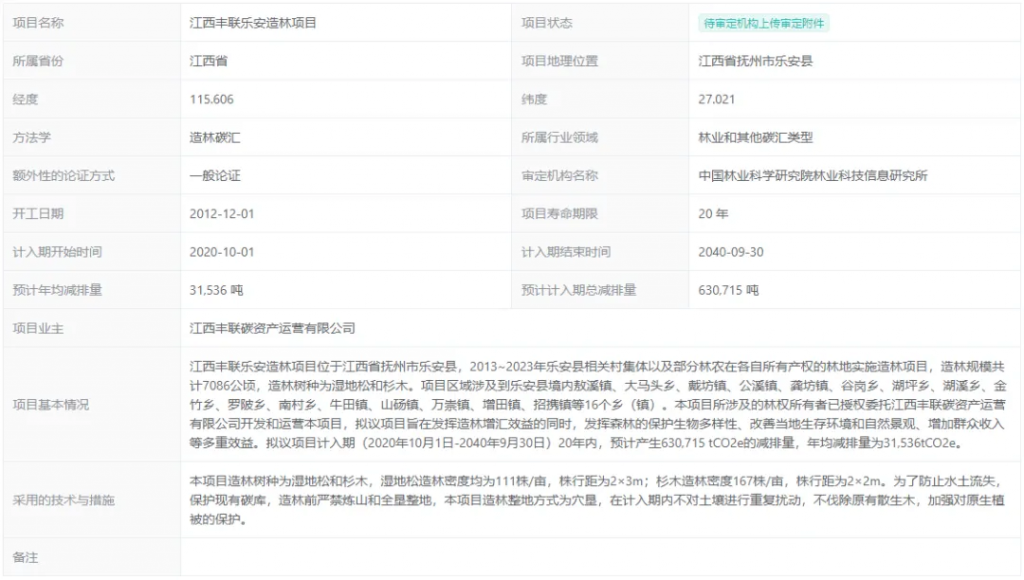Select the longitude value 115.606
This screenshot has height=580, width=1024.
point(212,99)
